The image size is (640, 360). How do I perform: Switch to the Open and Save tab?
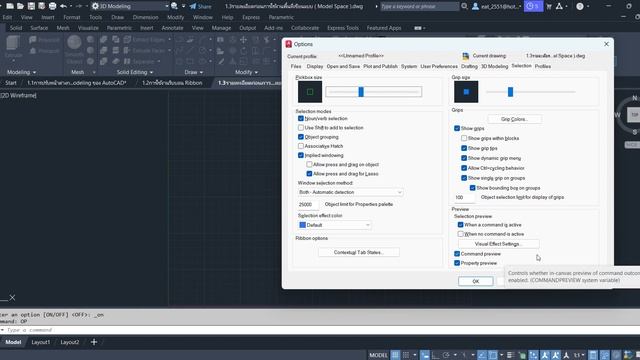(343, 66)
